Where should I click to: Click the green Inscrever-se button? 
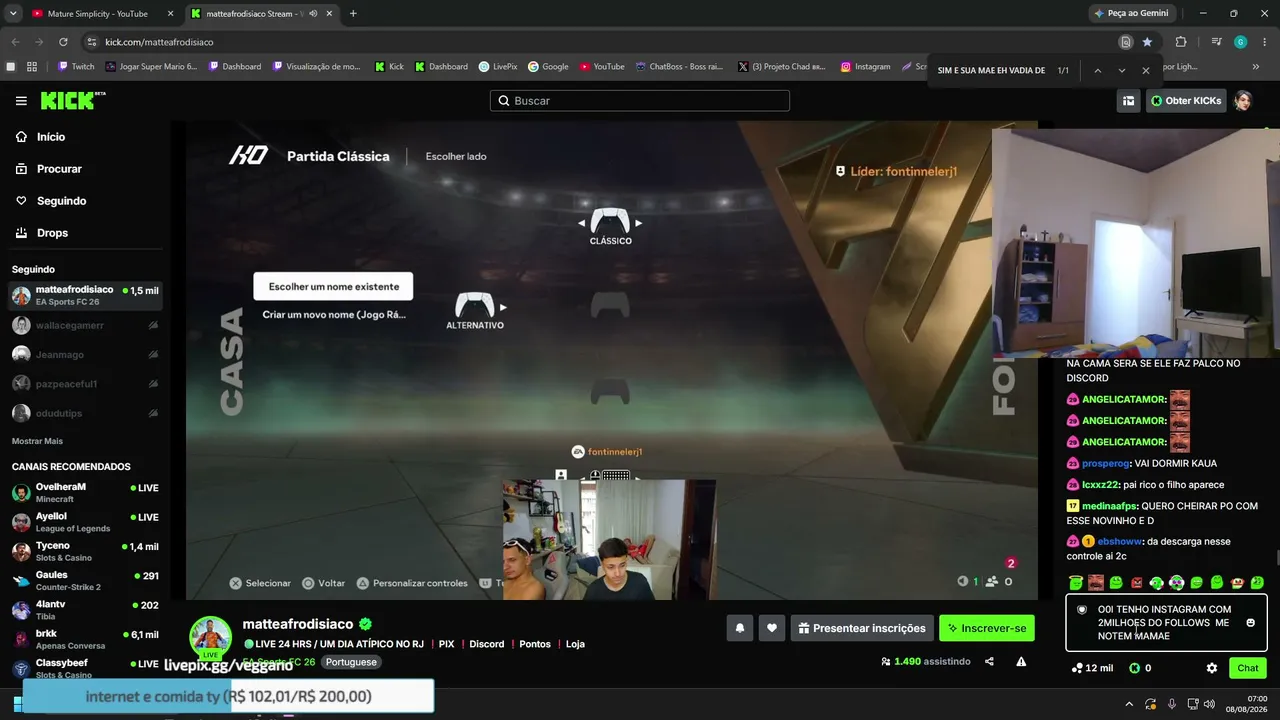coord(987,628)
